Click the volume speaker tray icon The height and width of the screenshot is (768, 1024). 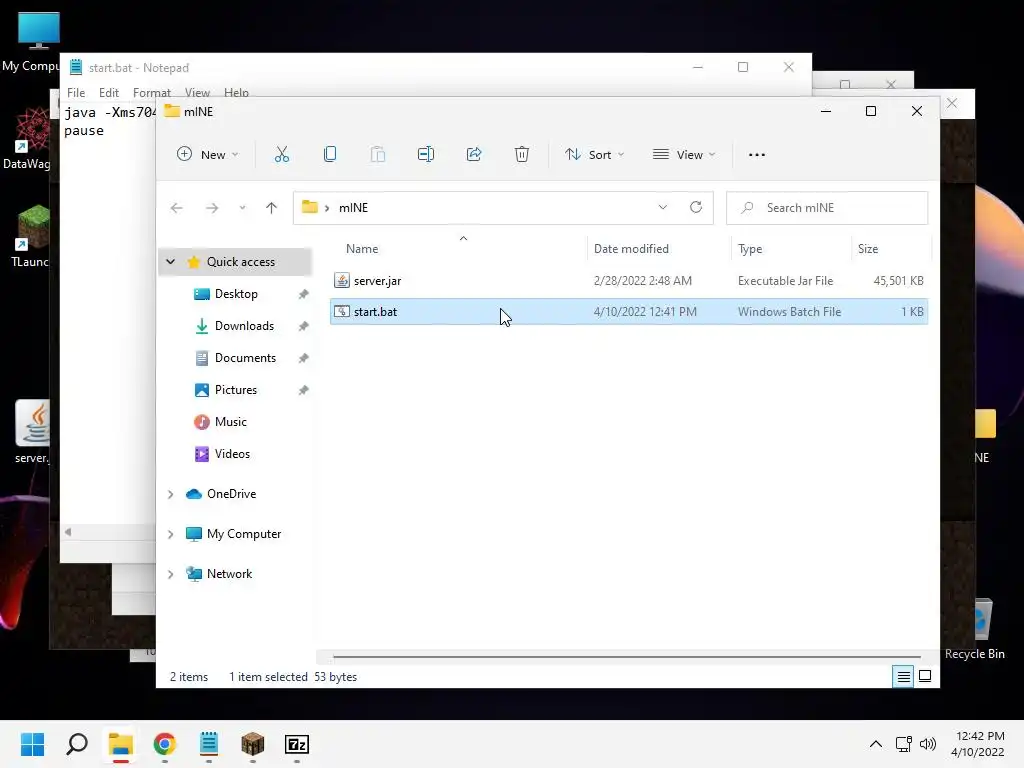[927, 744]
